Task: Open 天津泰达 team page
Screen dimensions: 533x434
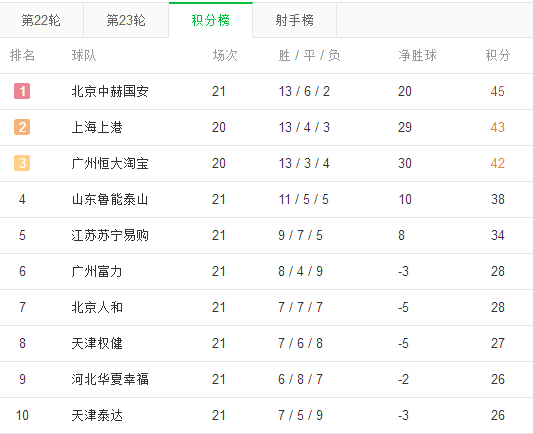Action: (97, 416)
